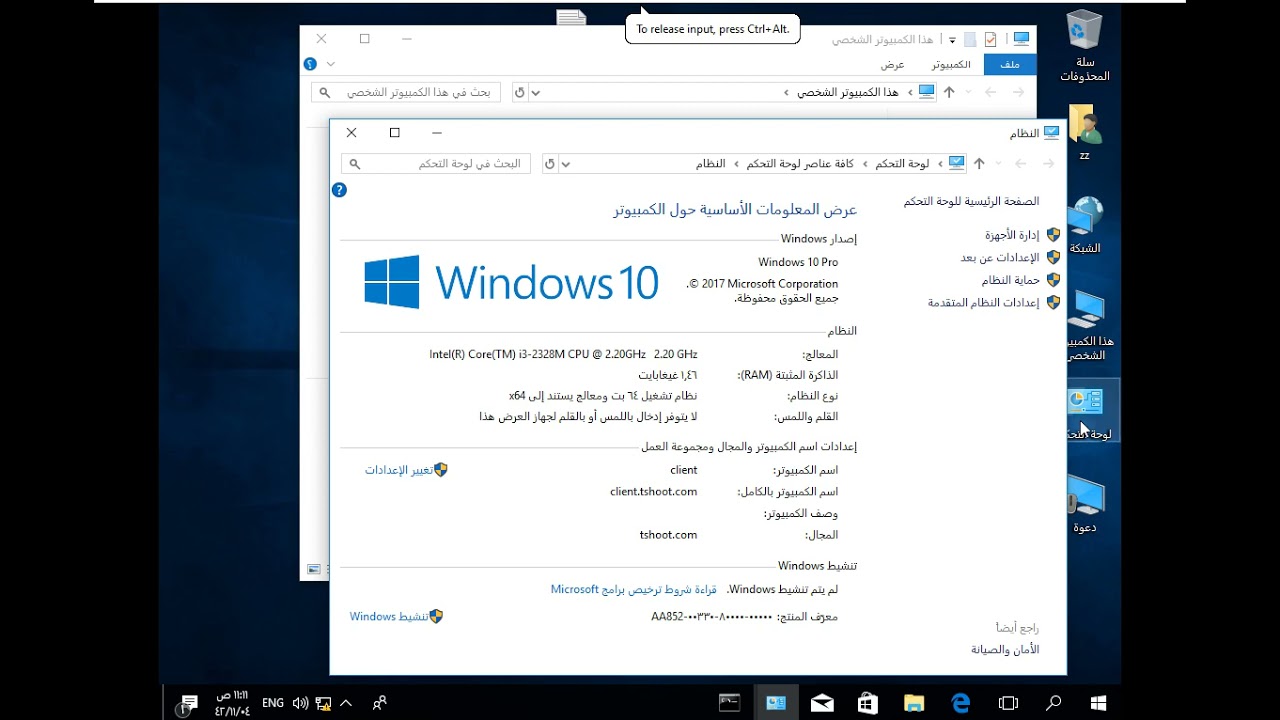Open the Computer (الكمبيوتر) tab in File Explorer
Viewport: 1280px width, 720px height.
(x=951, y=64)
